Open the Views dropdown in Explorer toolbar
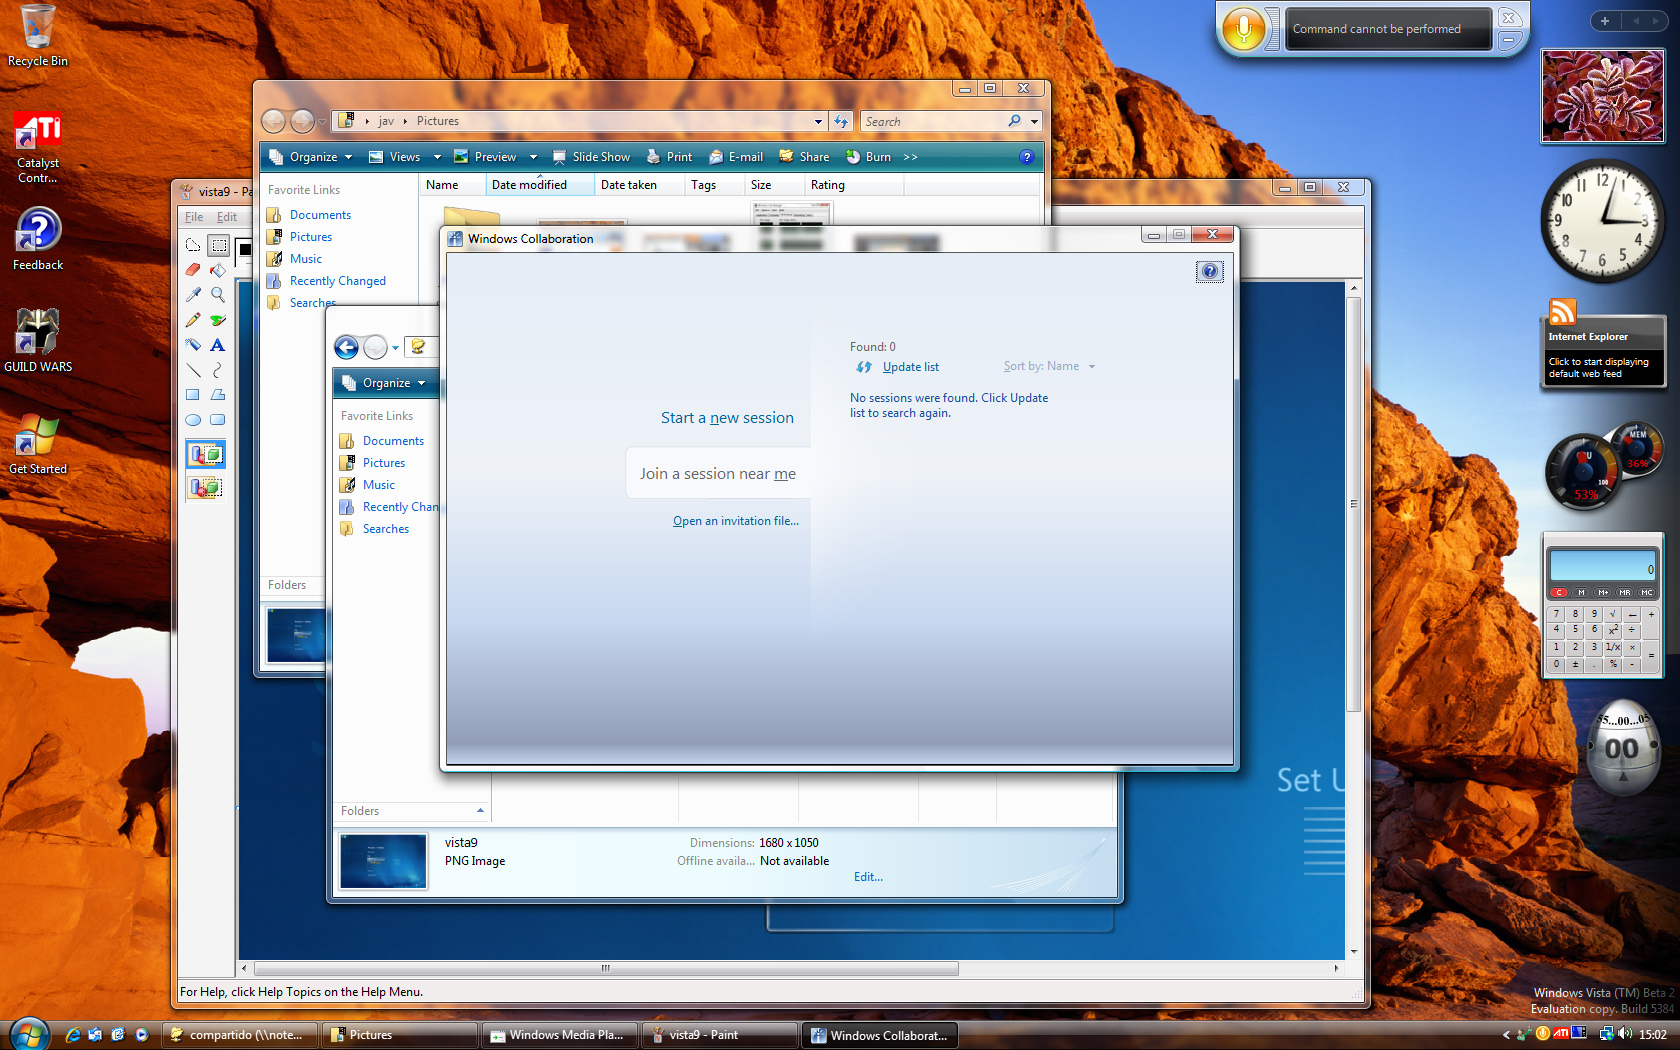 (436, 157)
